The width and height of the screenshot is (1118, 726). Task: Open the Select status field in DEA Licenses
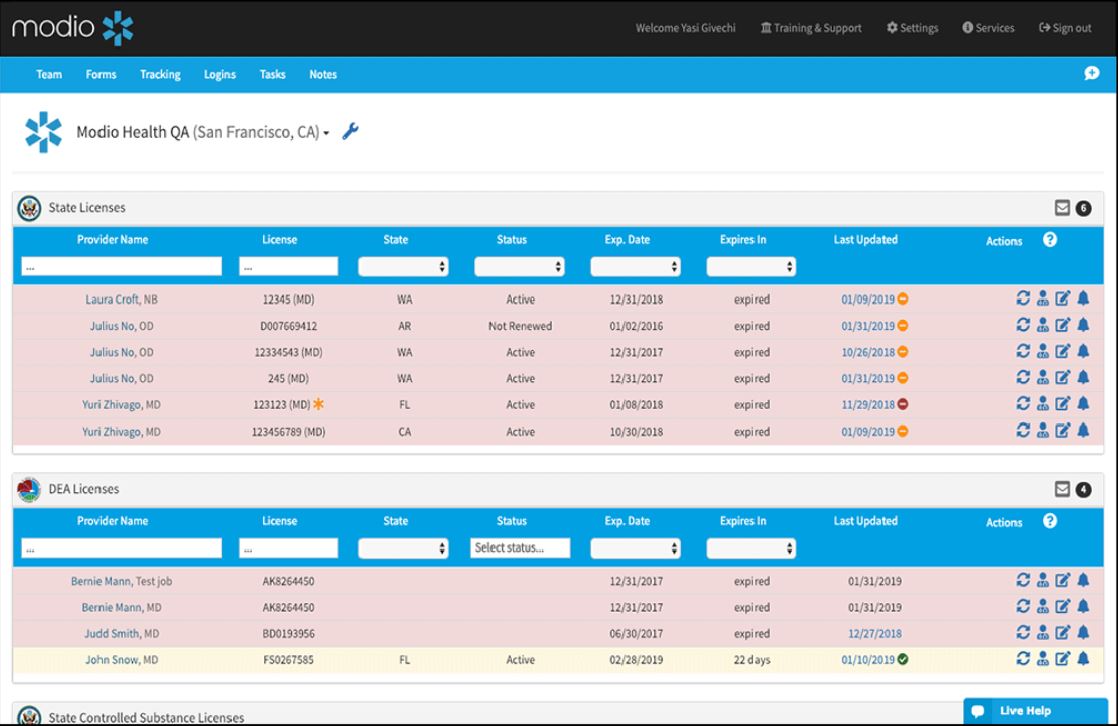pos(520,548)
